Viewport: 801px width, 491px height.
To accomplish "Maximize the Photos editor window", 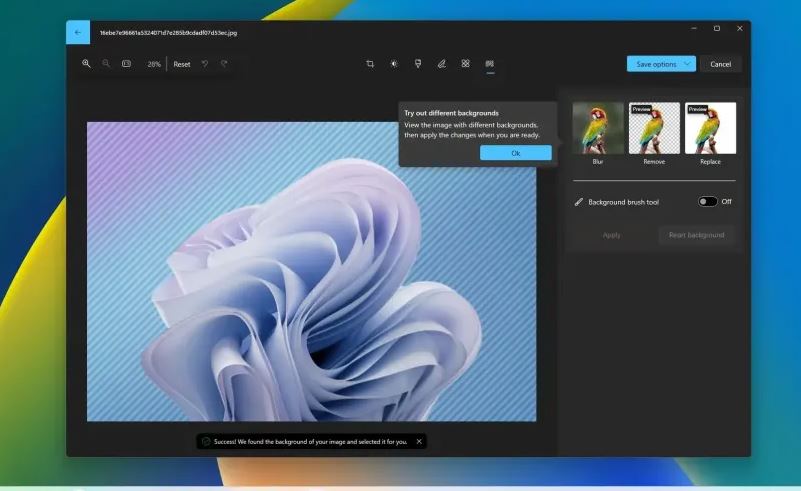I will pyautogui.click(x=717, y=29).
